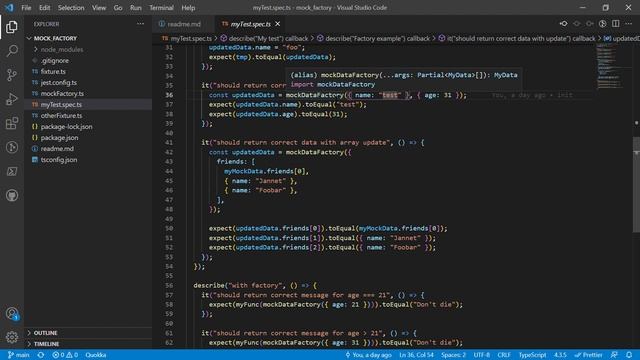Open the Explorer view in activity bar
640x360 pixels.
click(12, 27)
